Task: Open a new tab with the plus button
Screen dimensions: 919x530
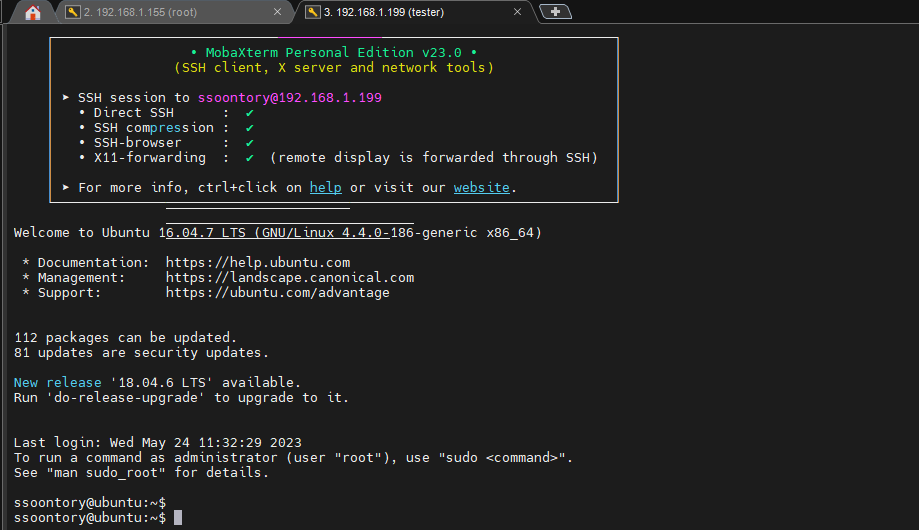Action: pos(555,12)
